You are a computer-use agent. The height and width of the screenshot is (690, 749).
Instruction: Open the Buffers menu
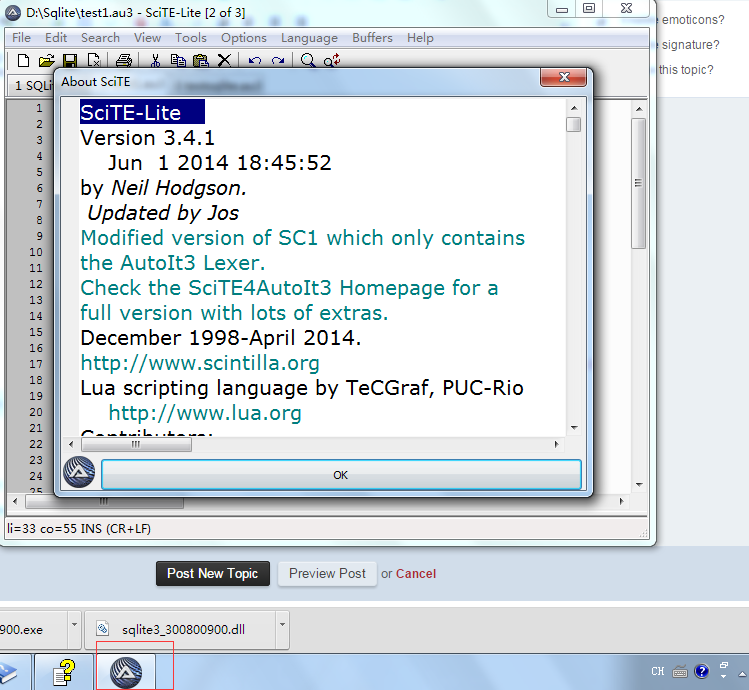[x=372, y=38]
